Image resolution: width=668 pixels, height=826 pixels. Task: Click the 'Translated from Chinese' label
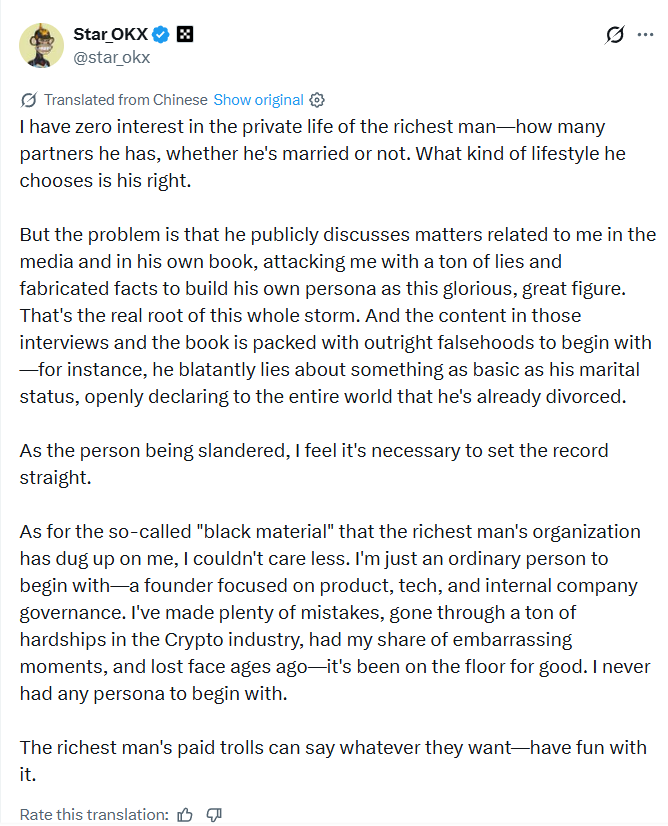[x=126, y=100]
